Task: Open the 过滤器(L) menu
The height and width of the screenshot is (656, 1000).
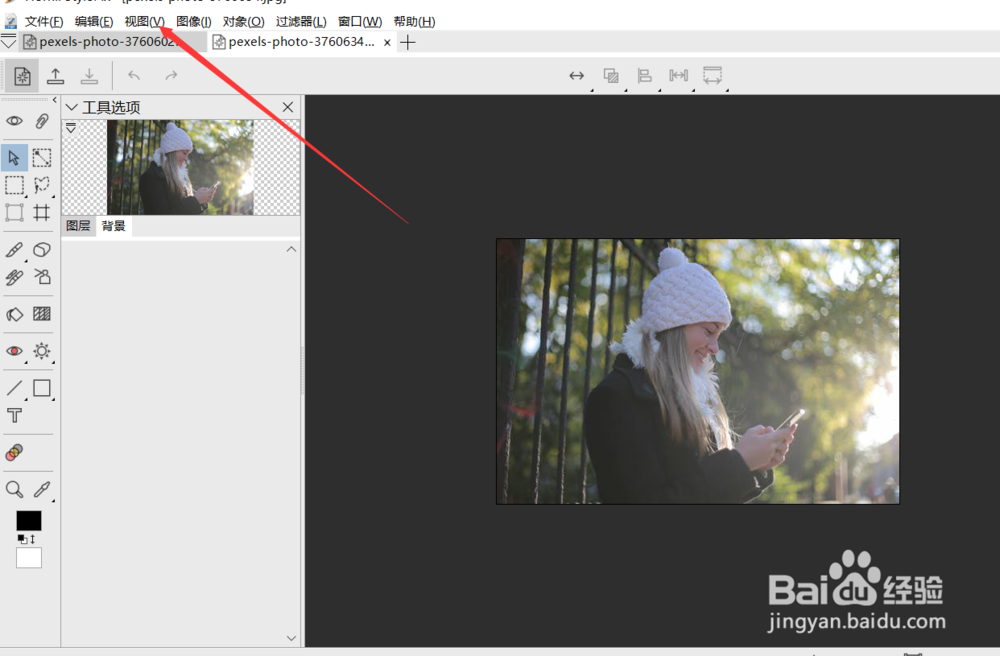Action: [x=301, y=22]
